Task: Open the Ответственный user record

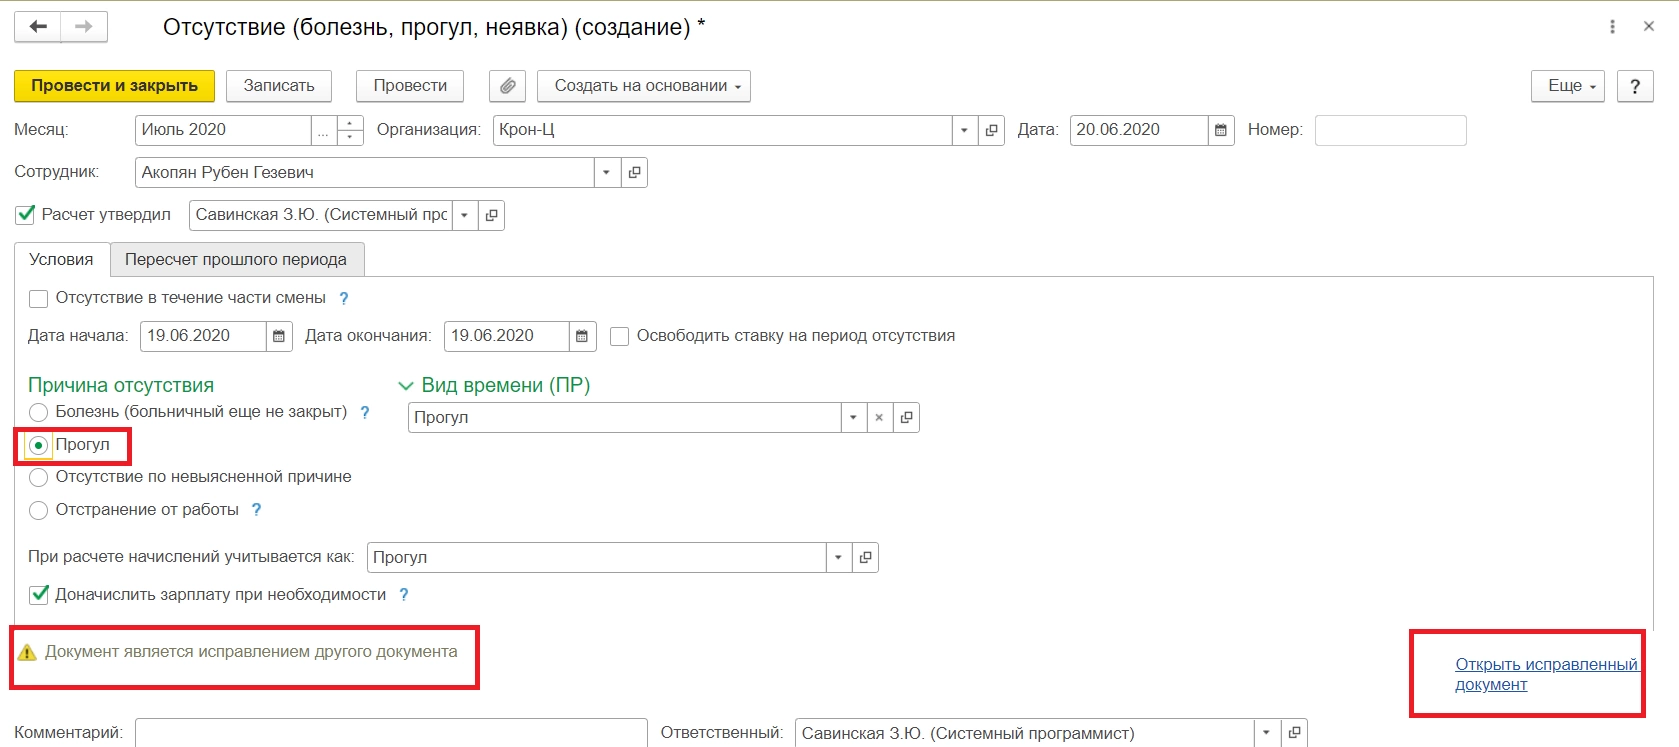Action: point(1294,733)
